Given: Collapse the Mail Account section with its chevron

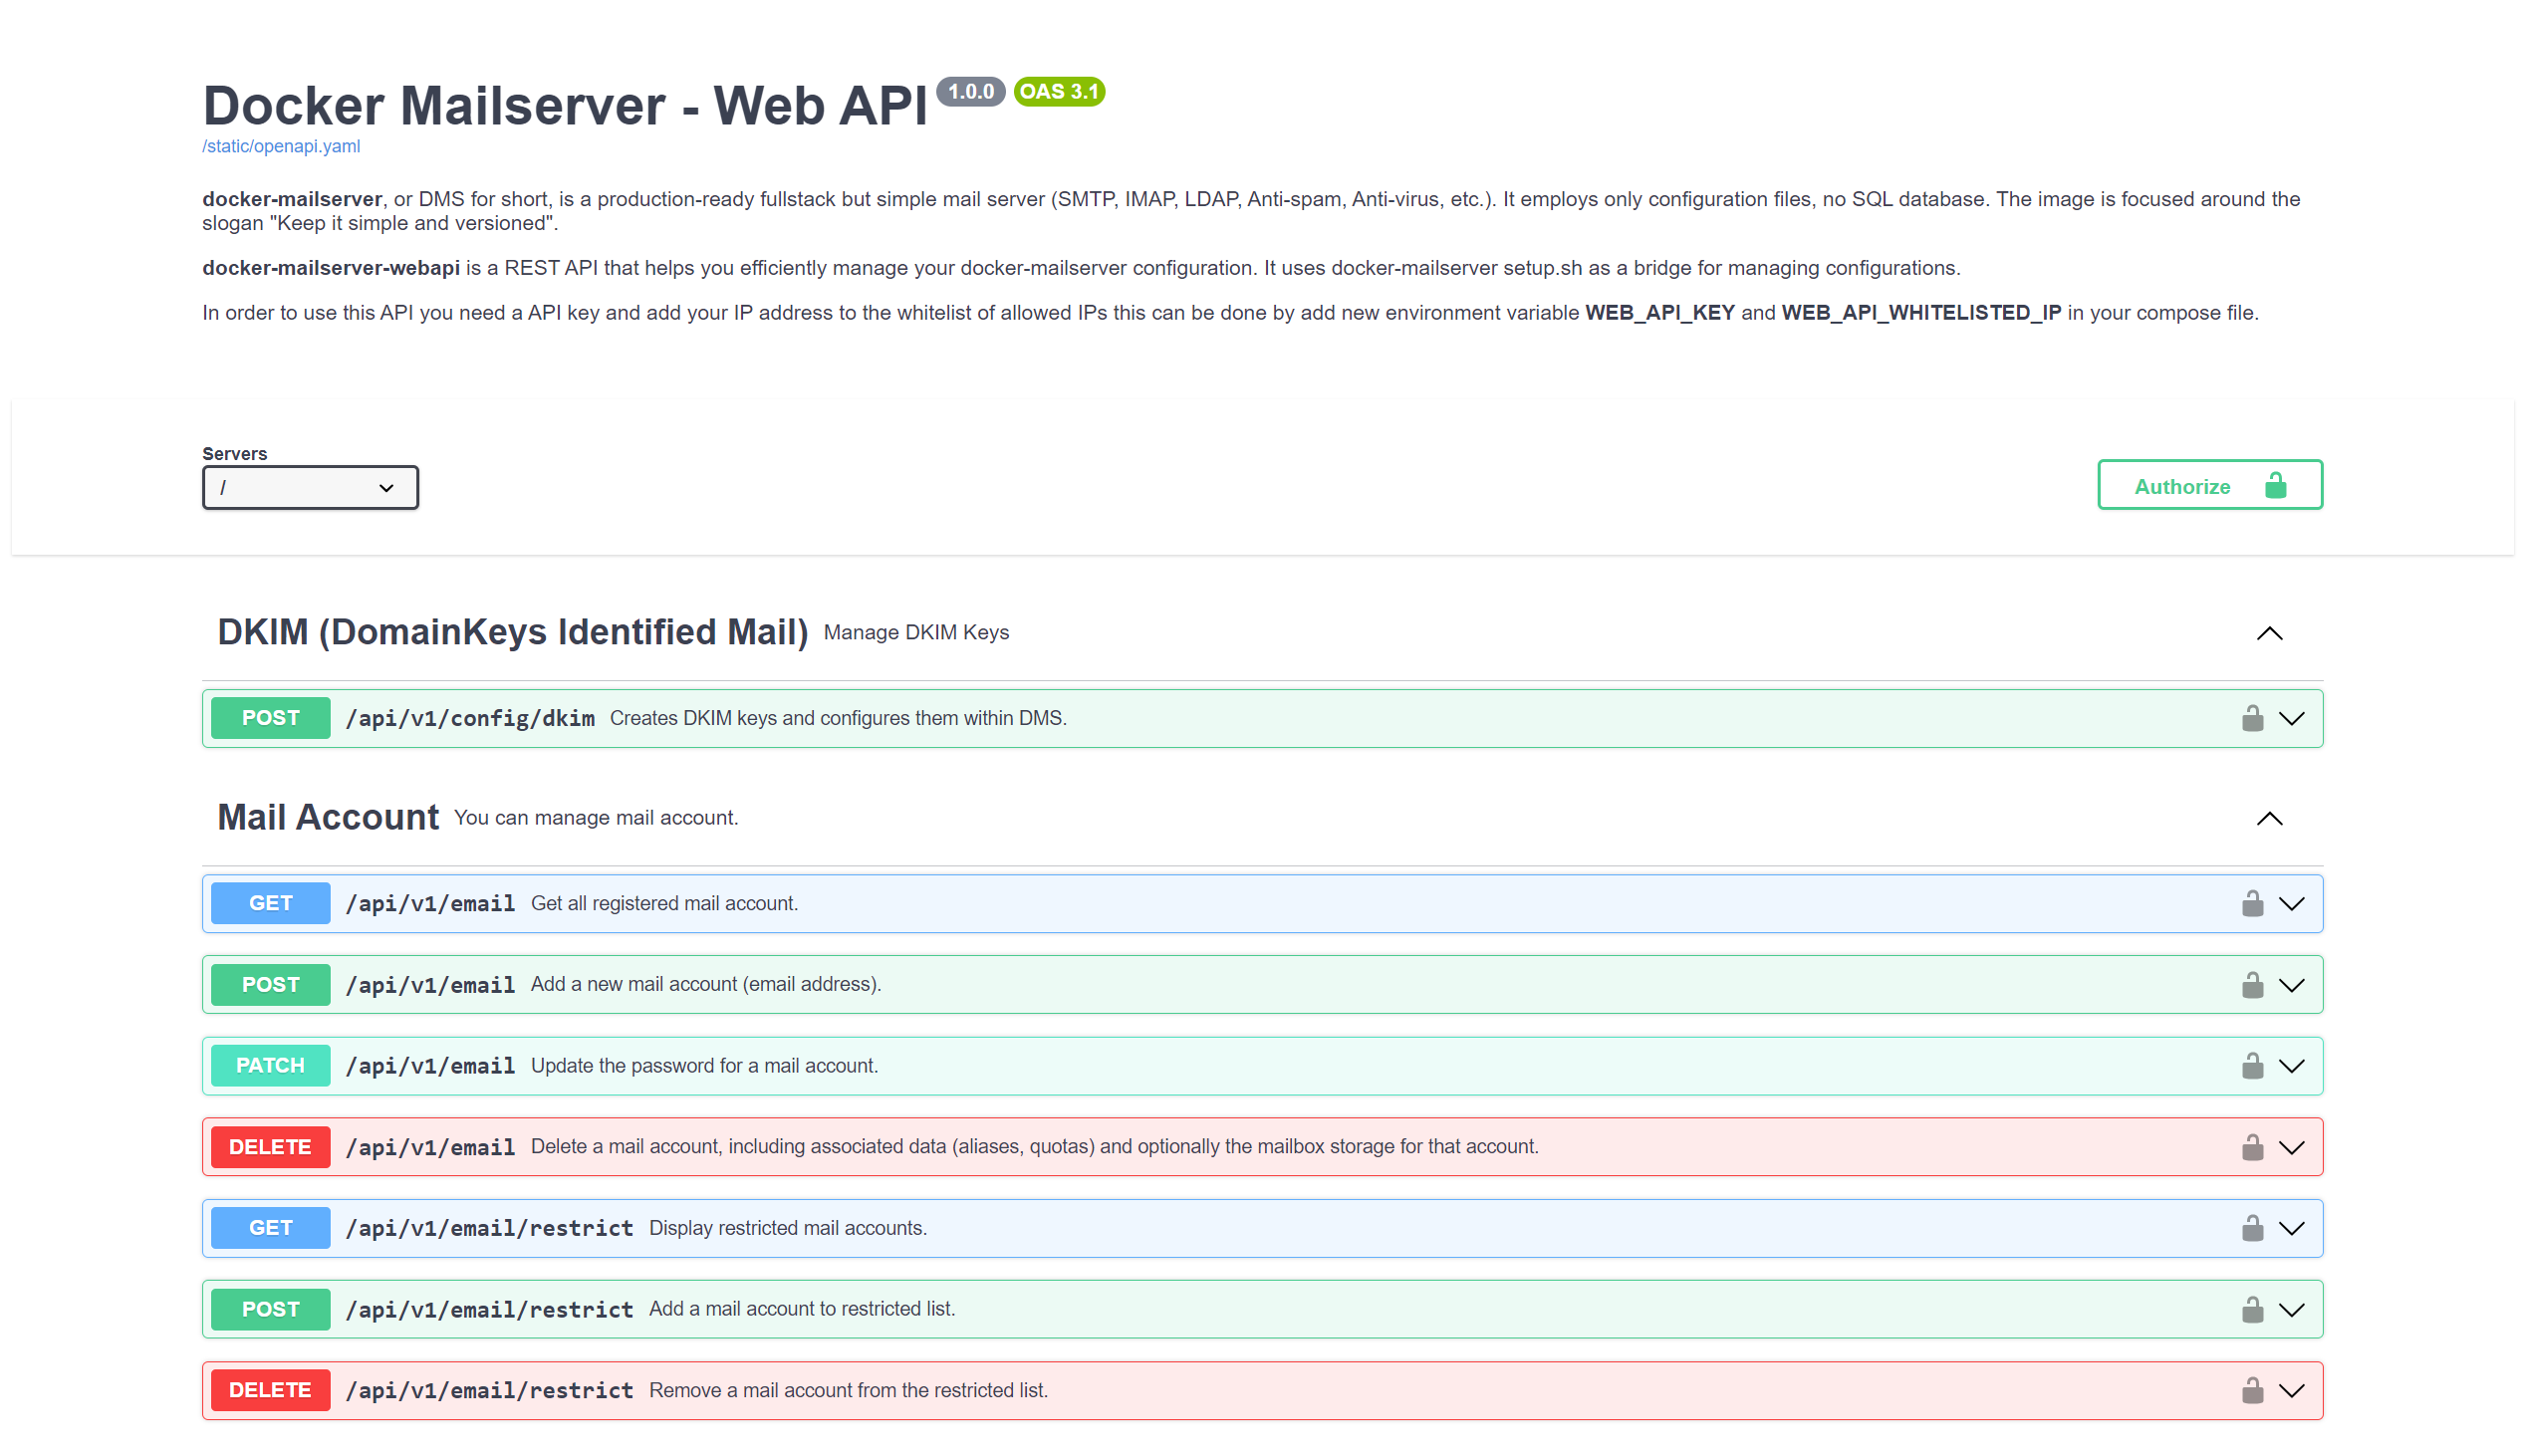Looking at the screenshot, I should (x=2269, y=818).
